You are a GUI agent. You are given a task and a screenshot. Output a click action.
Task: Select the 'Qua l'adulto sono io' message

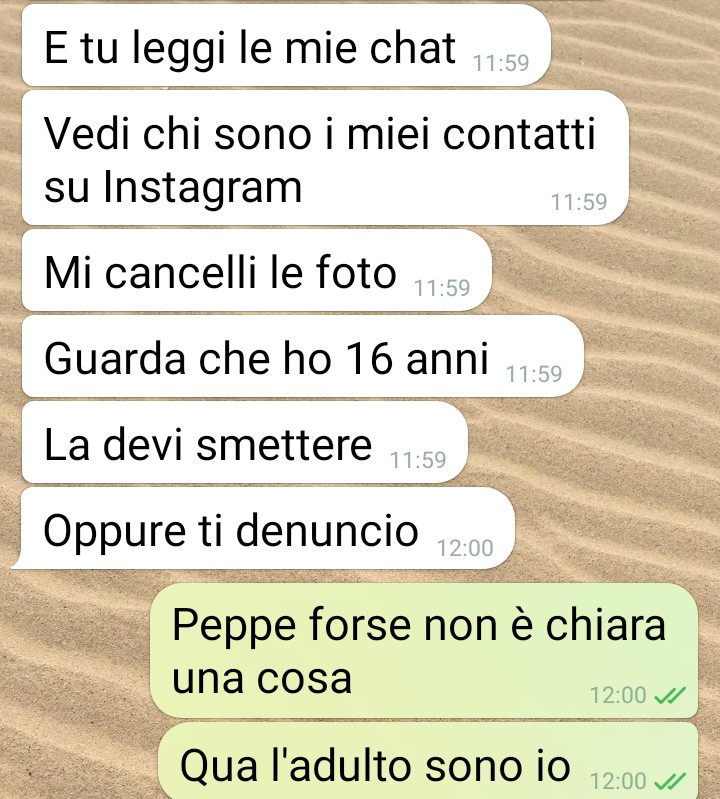(428, 761)
